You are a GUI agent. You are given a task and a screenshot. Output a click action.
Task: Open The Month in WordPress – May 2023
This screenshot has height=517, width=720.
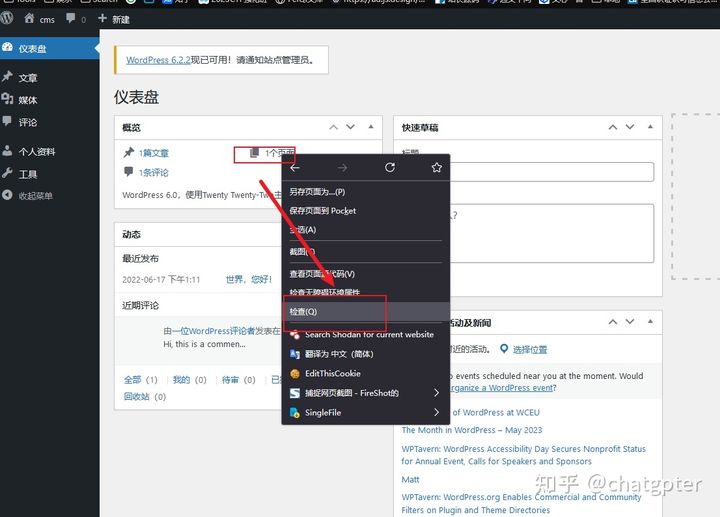(472, 430)
